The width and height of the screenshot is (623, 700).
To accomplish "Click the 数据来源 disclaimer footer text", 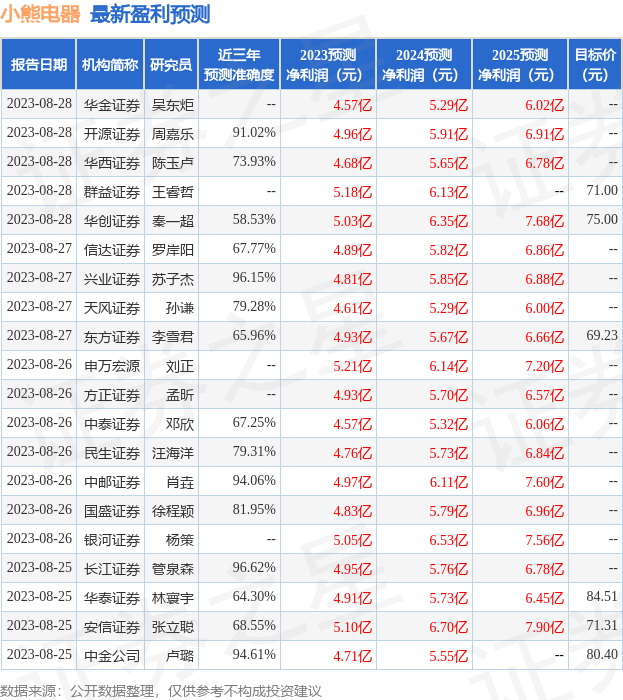I will [161, 690].
